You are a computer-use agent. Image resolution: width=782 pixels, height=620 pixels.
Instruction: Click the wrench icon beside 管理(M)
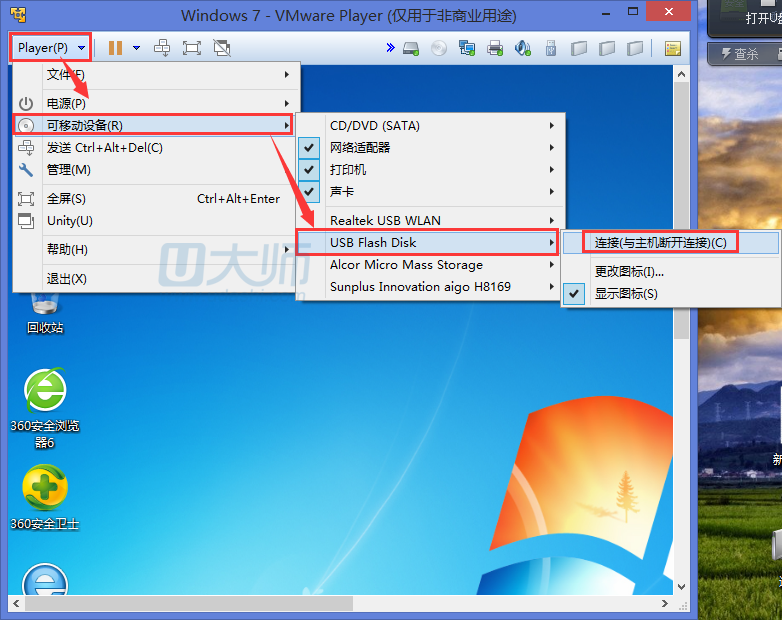26,170
